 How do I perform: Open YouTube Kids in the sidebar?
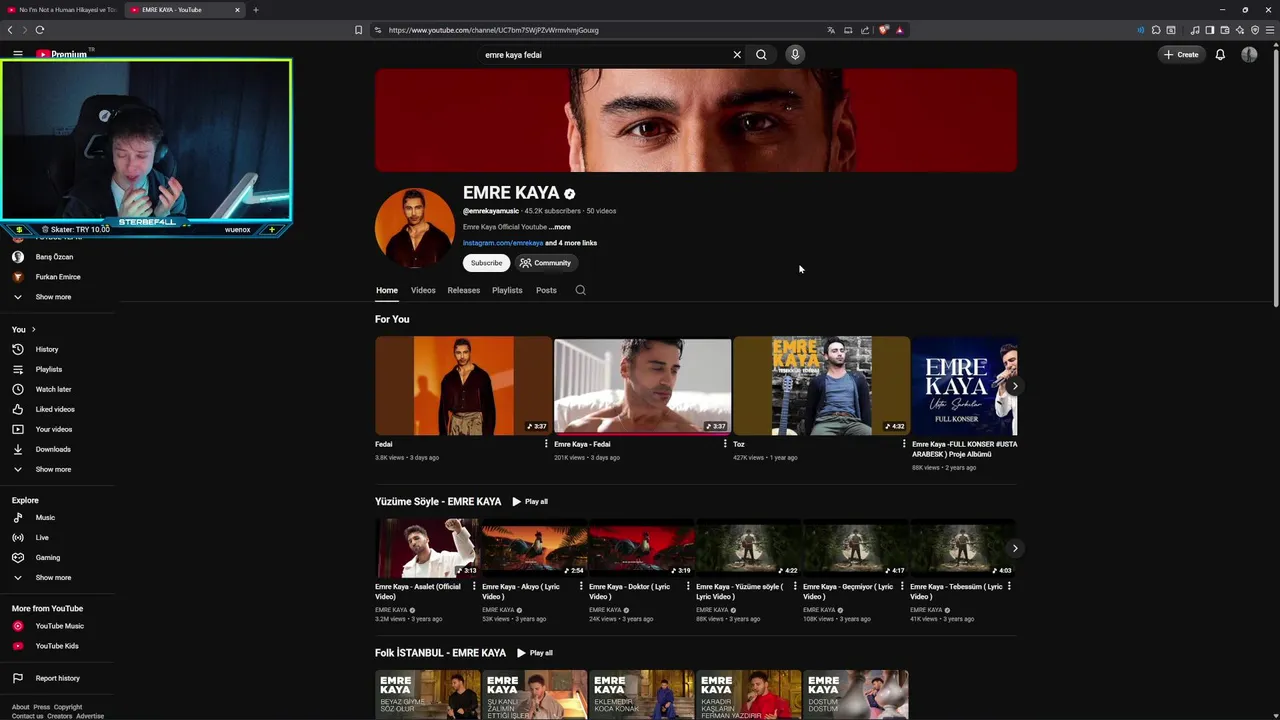pyautogui.click(x=58, y=646)
